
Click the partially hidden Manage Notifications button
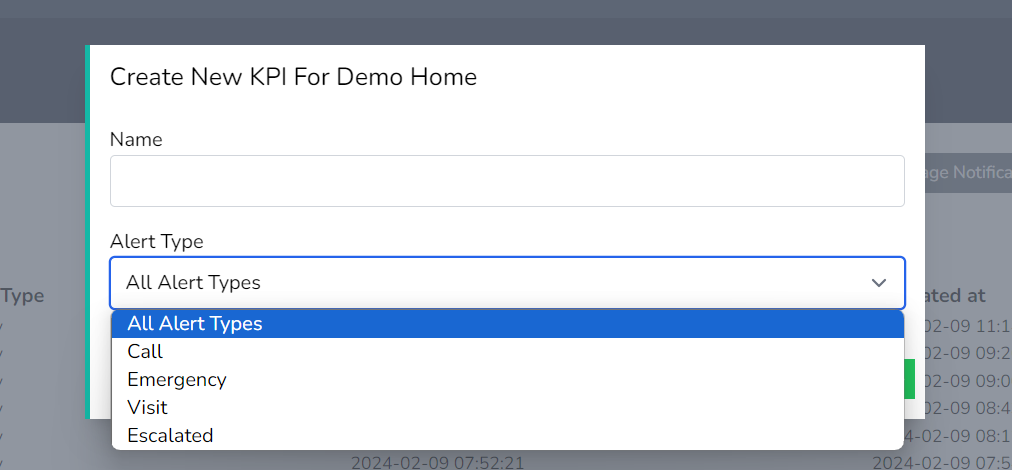coord(967,173)
